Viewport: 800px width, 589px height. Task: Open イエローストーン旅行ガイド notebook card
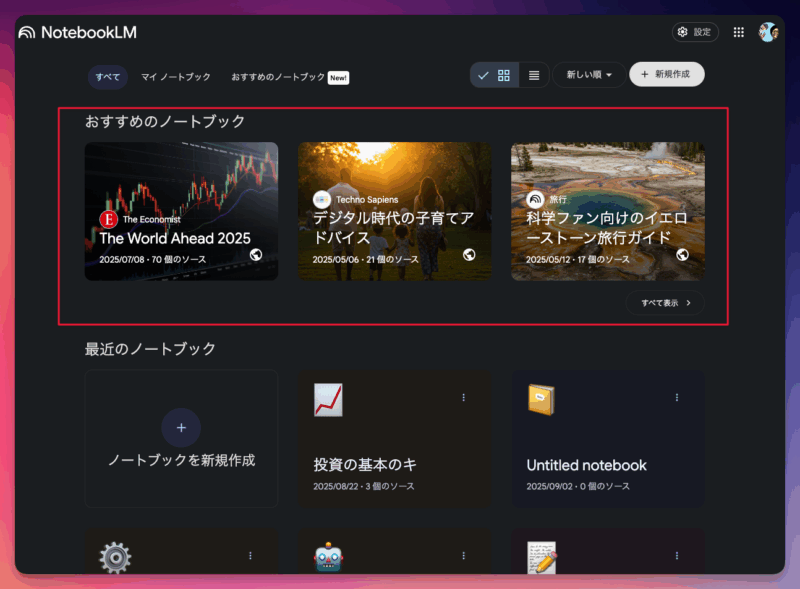point(608,211)
